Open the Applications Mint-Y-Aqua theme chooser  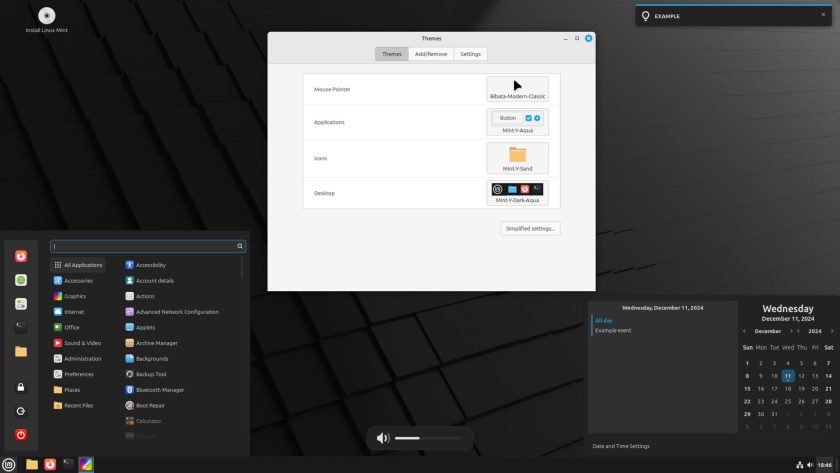(x=518, y=122)
